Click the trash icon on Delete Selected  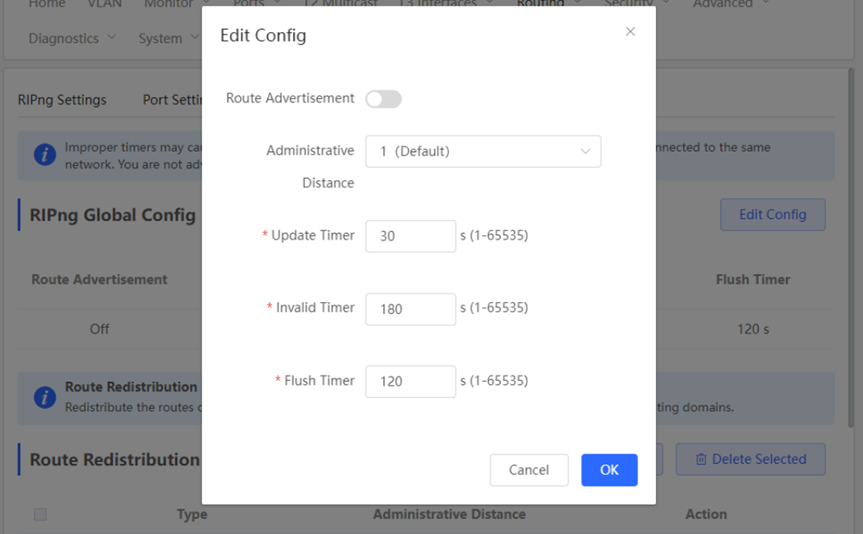701,459
